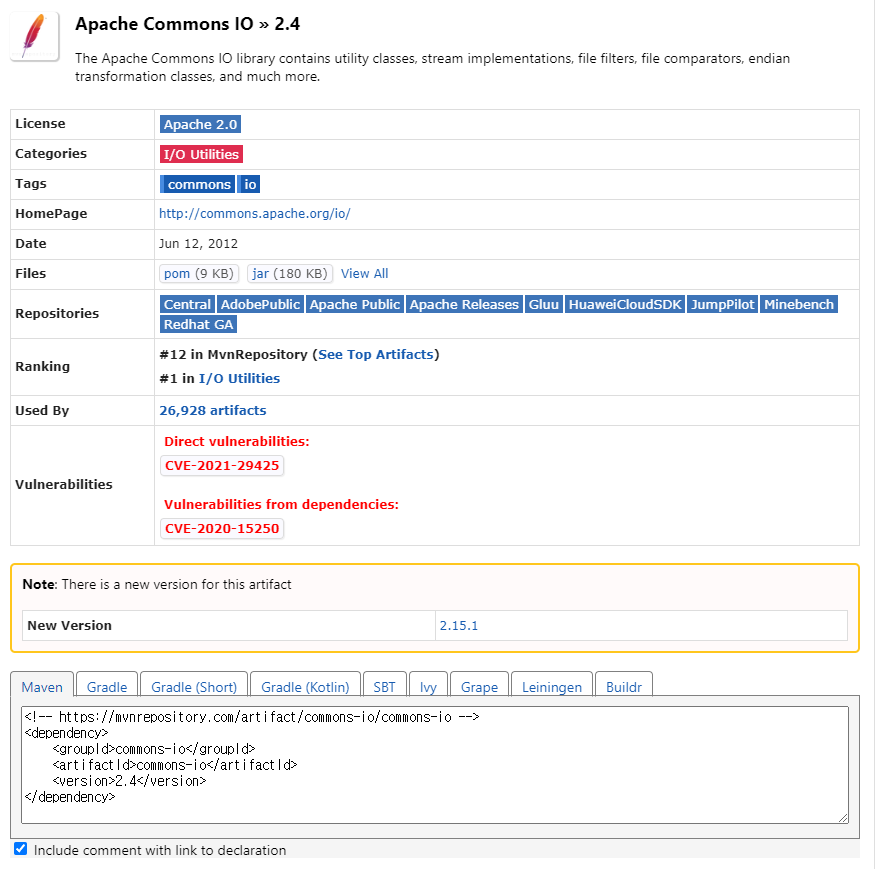This screenshot has width=876, height=869.
Task: Click inside the Maven dependency snippet textarea
Action: click(435, 765)
